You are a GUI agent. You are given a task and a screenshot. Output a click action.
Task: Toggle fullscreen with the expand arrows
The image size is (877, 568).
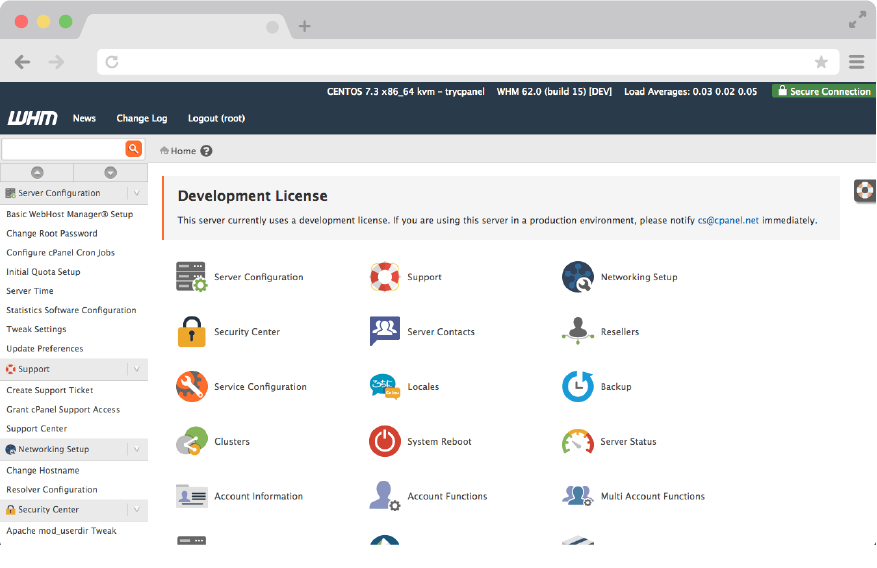point(857,20)
